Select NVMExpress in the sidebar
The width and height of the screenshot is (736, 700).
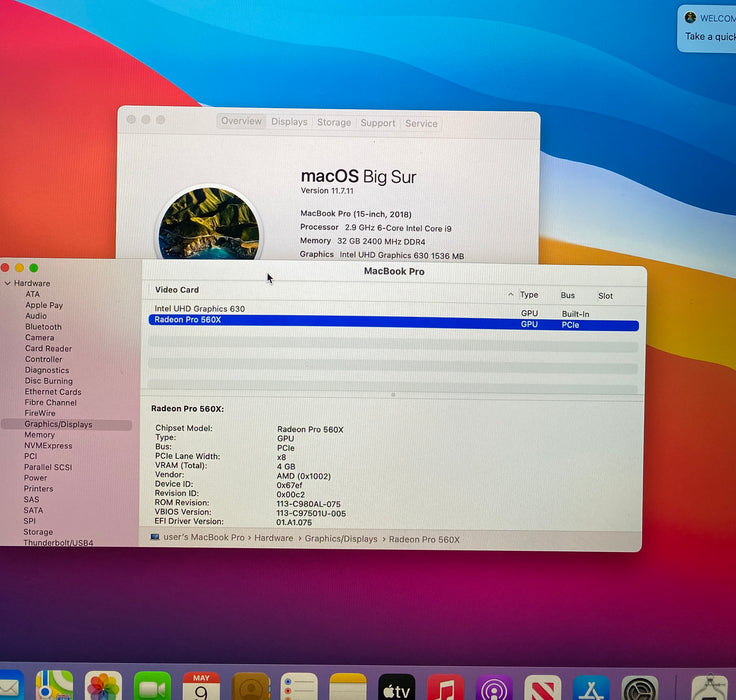tap(48, 446)
